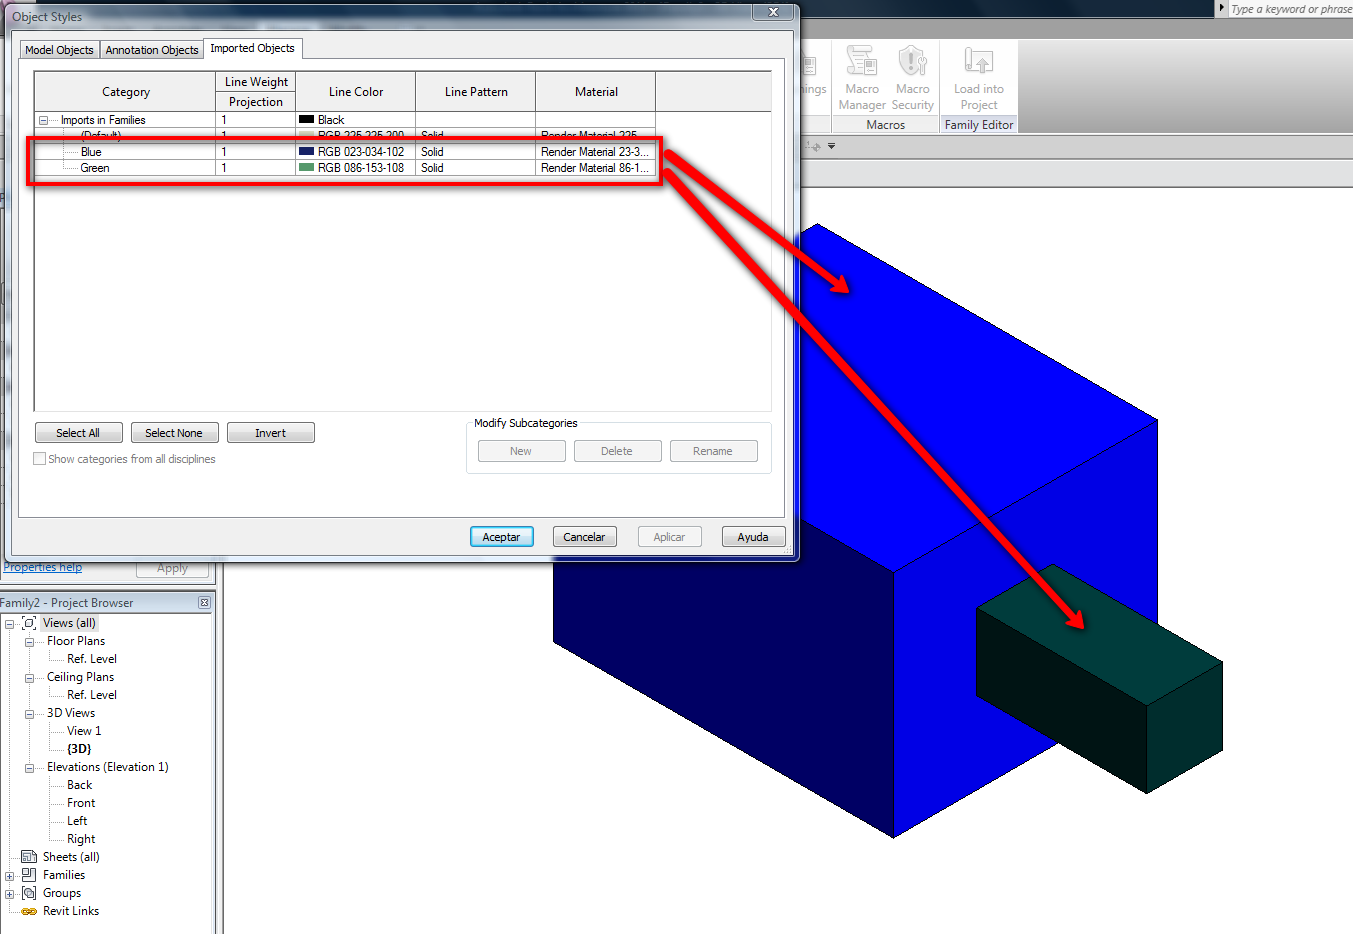Click the Material column header

point(596,92)
